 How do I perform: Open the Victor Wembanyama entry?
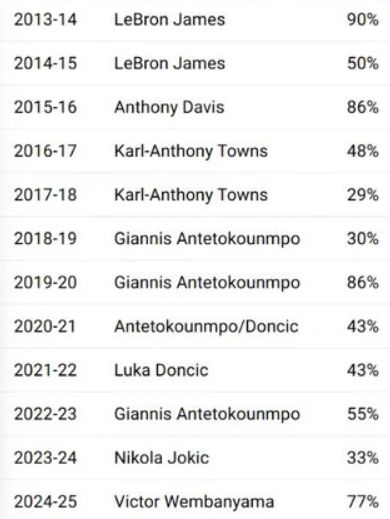(195, 501)
